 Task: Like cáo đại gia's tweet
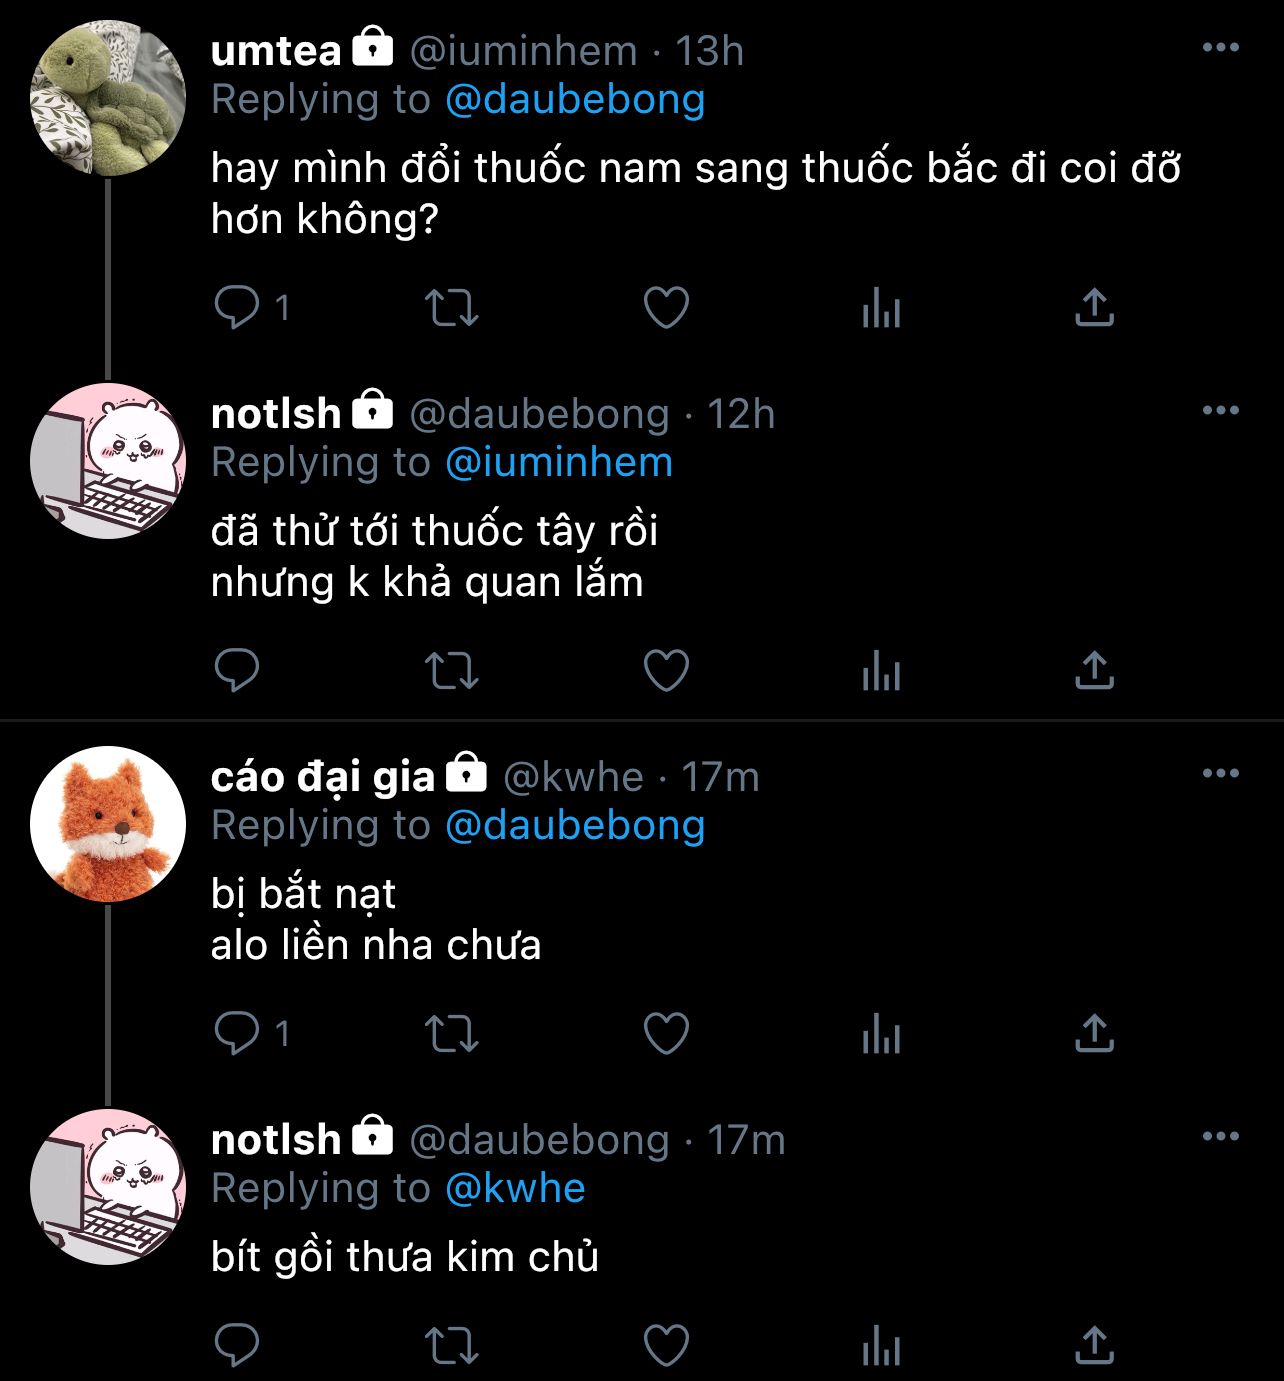666,1033
